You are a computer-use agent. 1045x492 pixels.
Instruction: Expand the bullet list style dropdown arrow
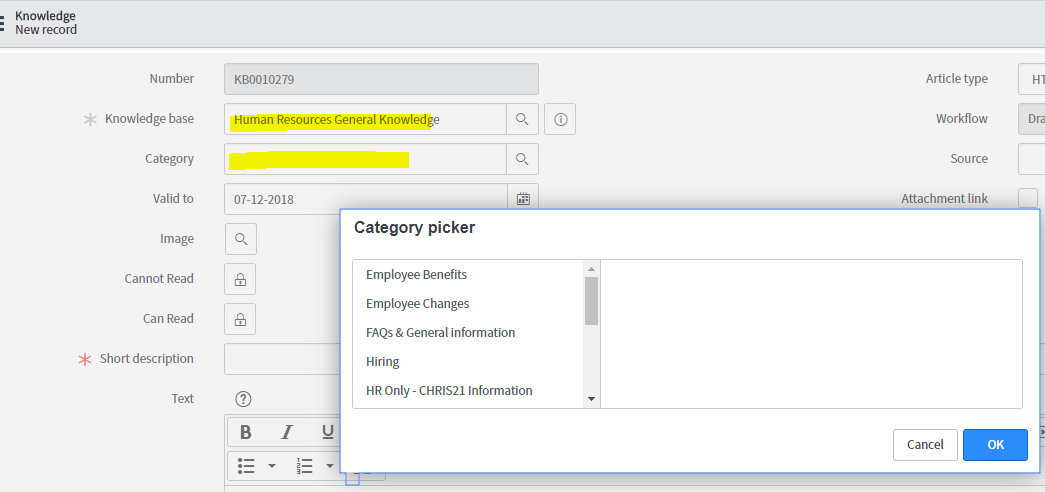(271, 466)
